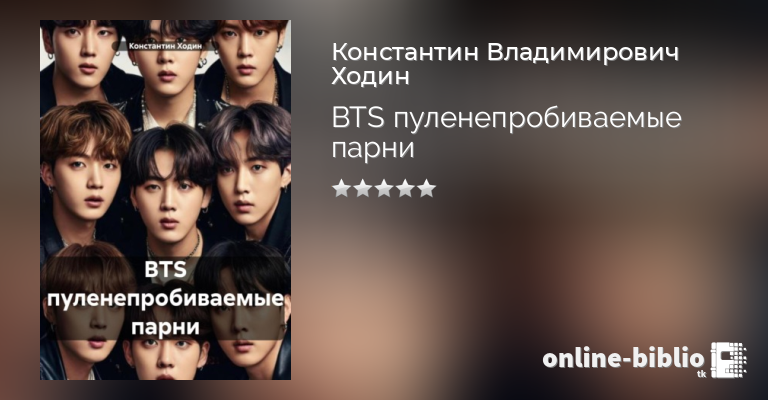768x400 pixels.
Task: Select the surname 'Ходин' in the heading
Action: pos(371,76)
